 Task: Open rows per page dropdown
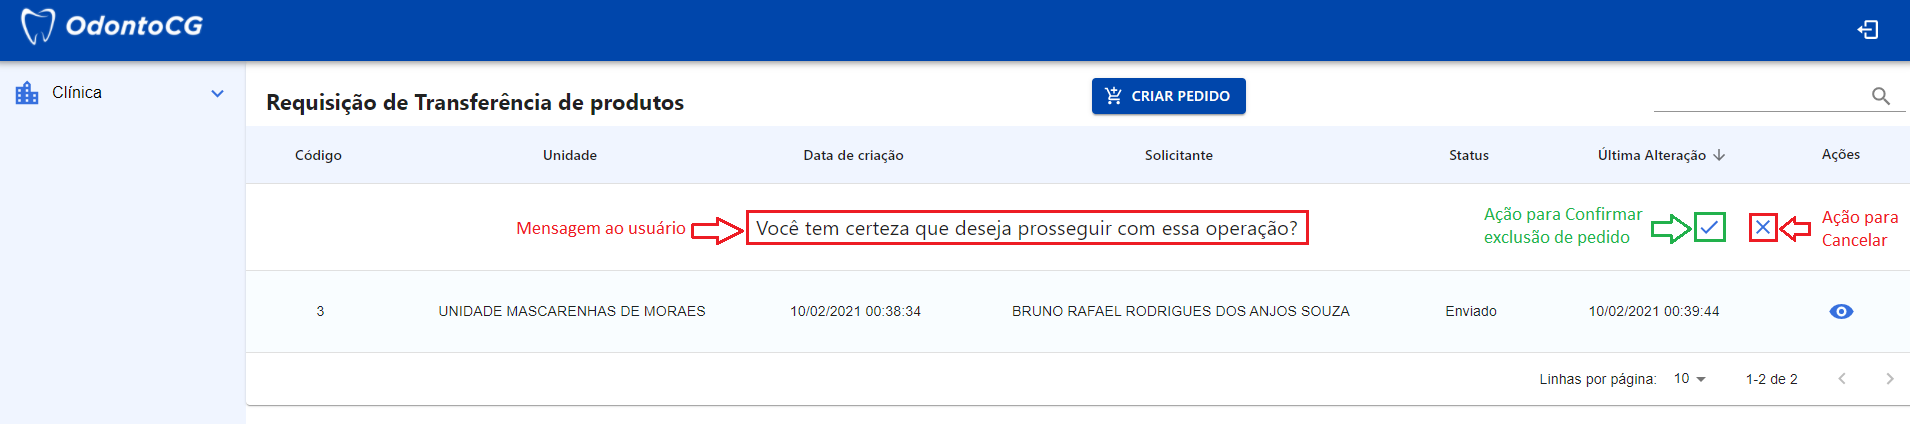coord(1690,379)
